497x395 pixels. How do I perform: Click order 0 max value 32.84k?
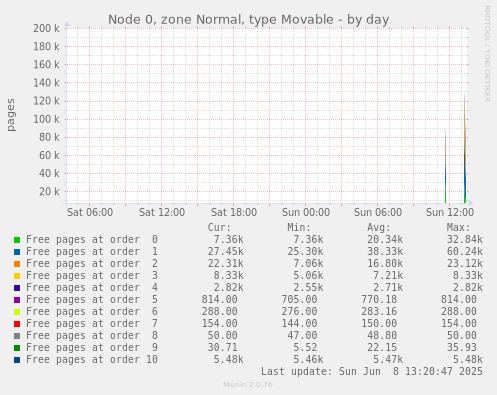[x=465, y=240]
